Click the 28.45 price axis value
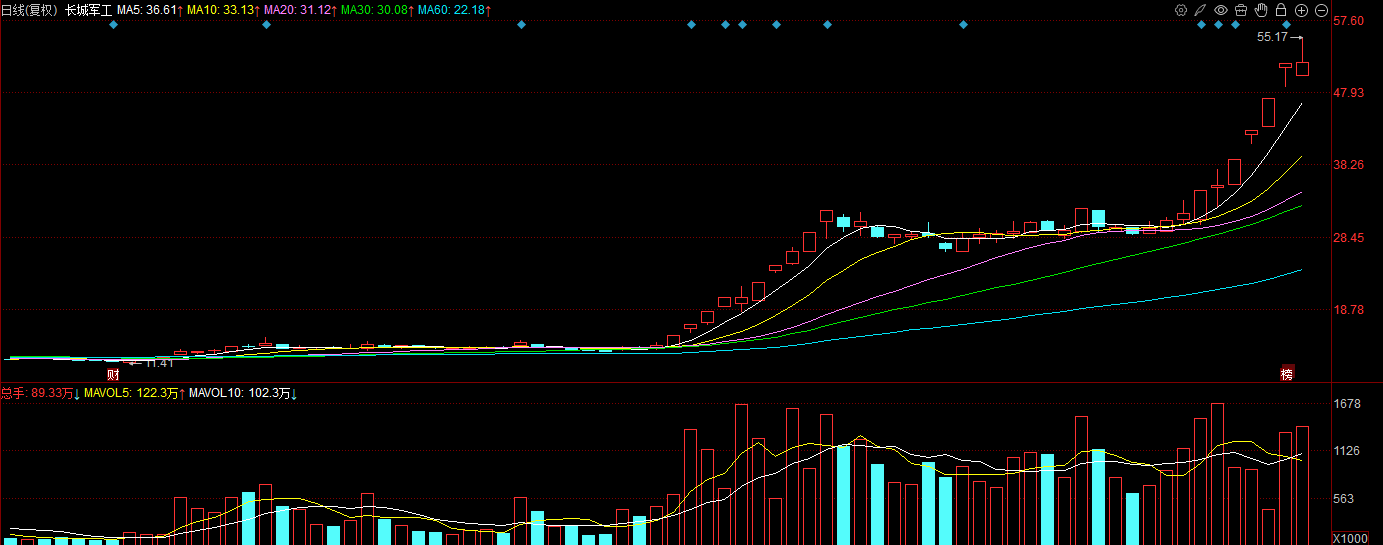Image resolution: width=1383 pixels, height=545 pixels. click(x=1350, y=238)
